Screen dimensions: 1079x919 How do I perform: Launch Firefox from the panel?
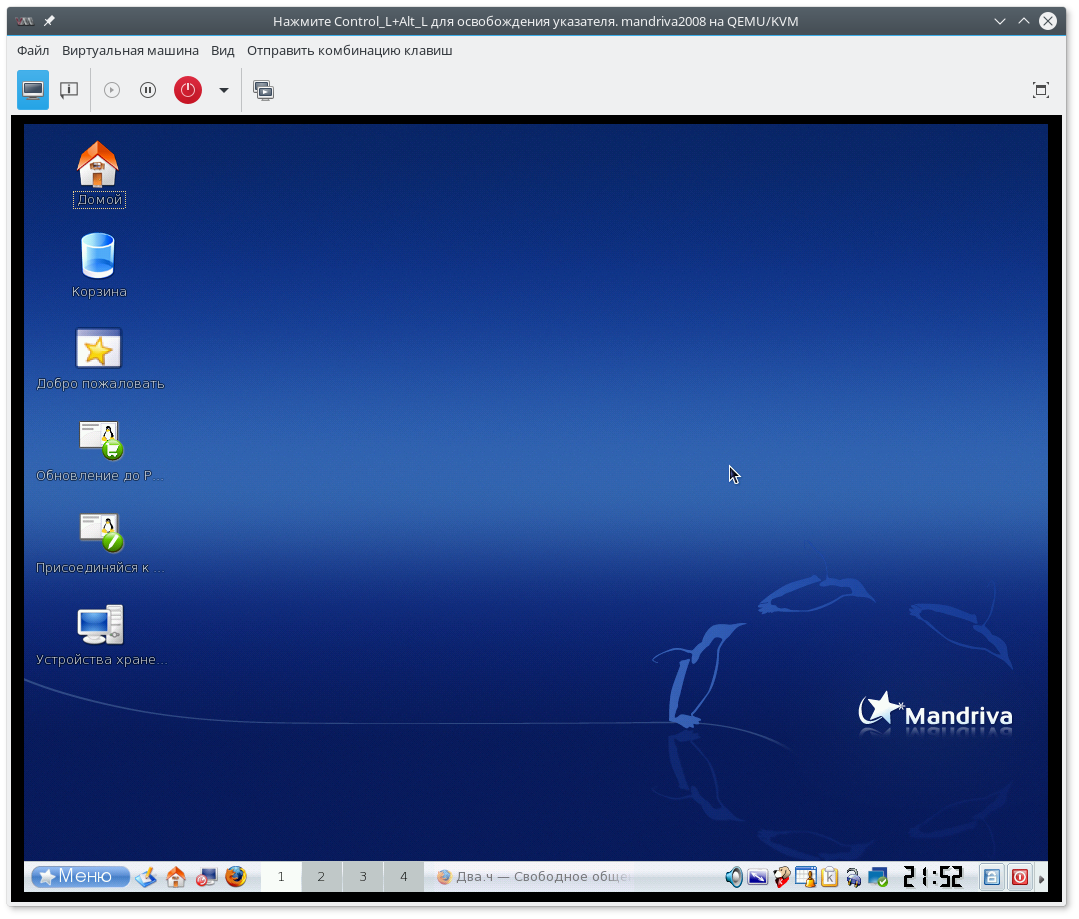[236, 876]
